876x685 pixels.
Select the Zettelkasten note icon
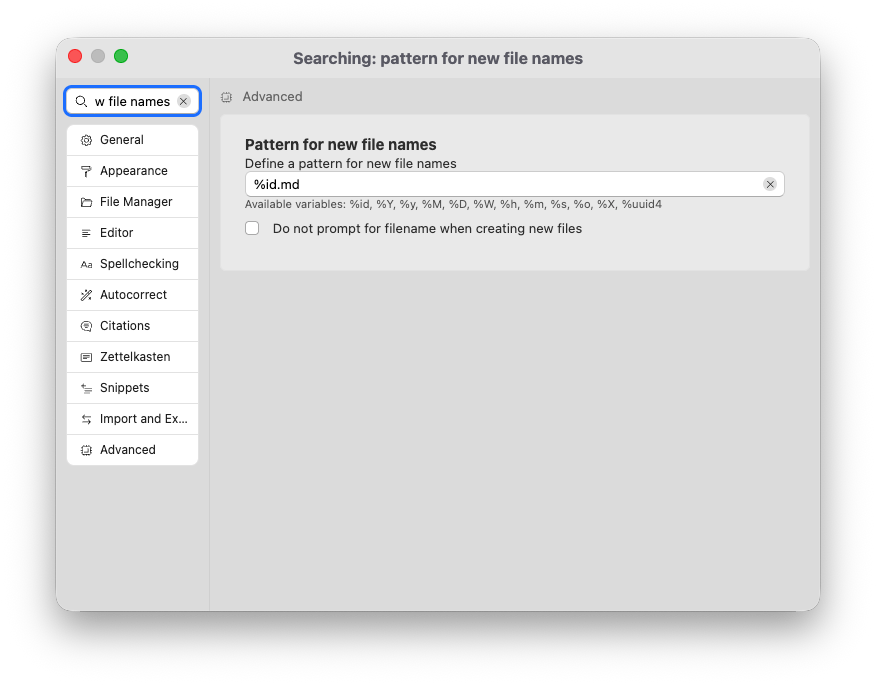[x=86, y=356]
